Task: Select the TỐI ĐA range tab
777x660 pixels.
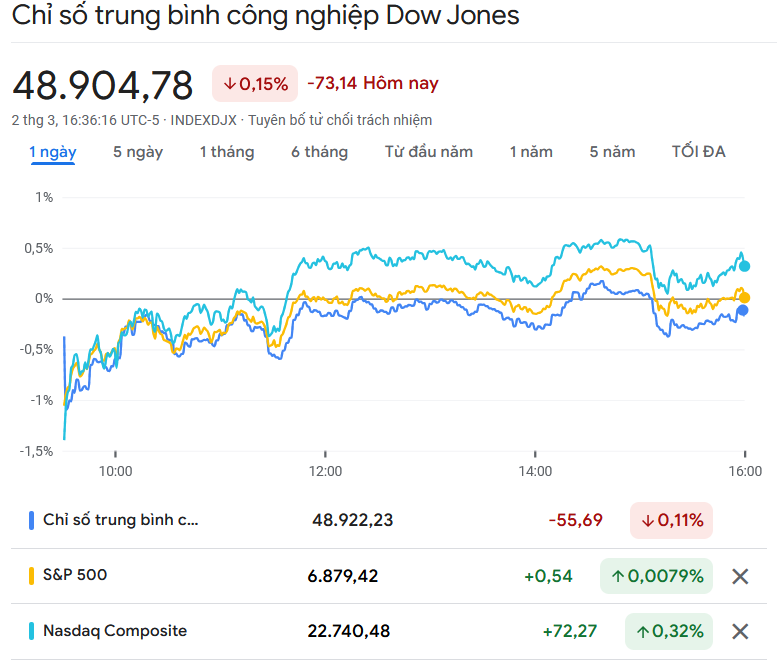Action: coord(699,152)
